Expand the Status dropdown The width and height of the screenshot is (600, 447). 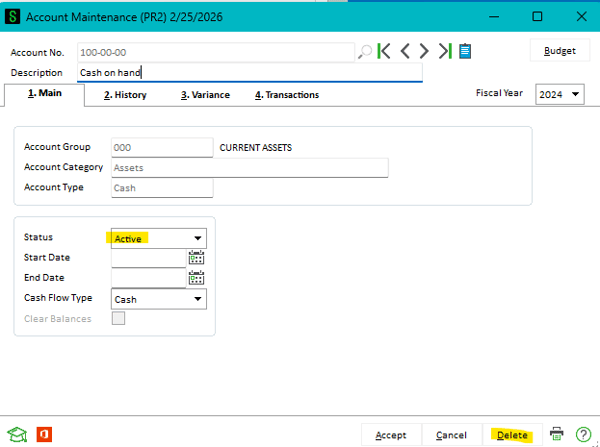(198, 239)
